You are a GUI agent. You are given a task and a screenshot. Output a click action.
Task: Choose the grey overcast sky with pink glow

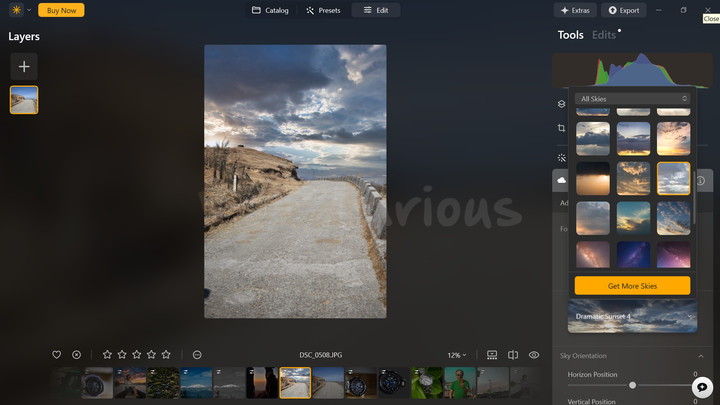[593, 218]
